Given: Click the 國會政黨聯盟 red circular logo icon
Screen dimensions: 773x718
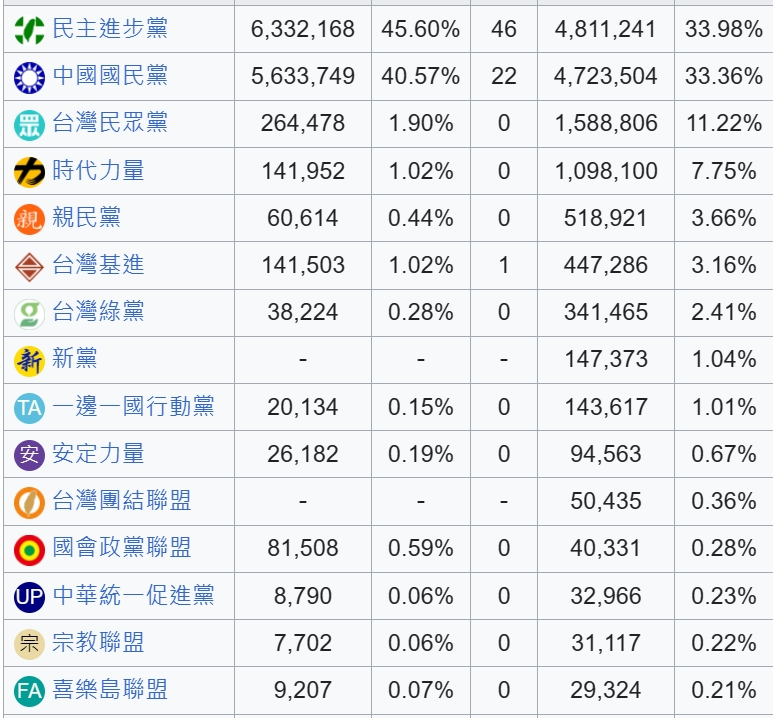Looking at the screenshot, I should (30, 550).
